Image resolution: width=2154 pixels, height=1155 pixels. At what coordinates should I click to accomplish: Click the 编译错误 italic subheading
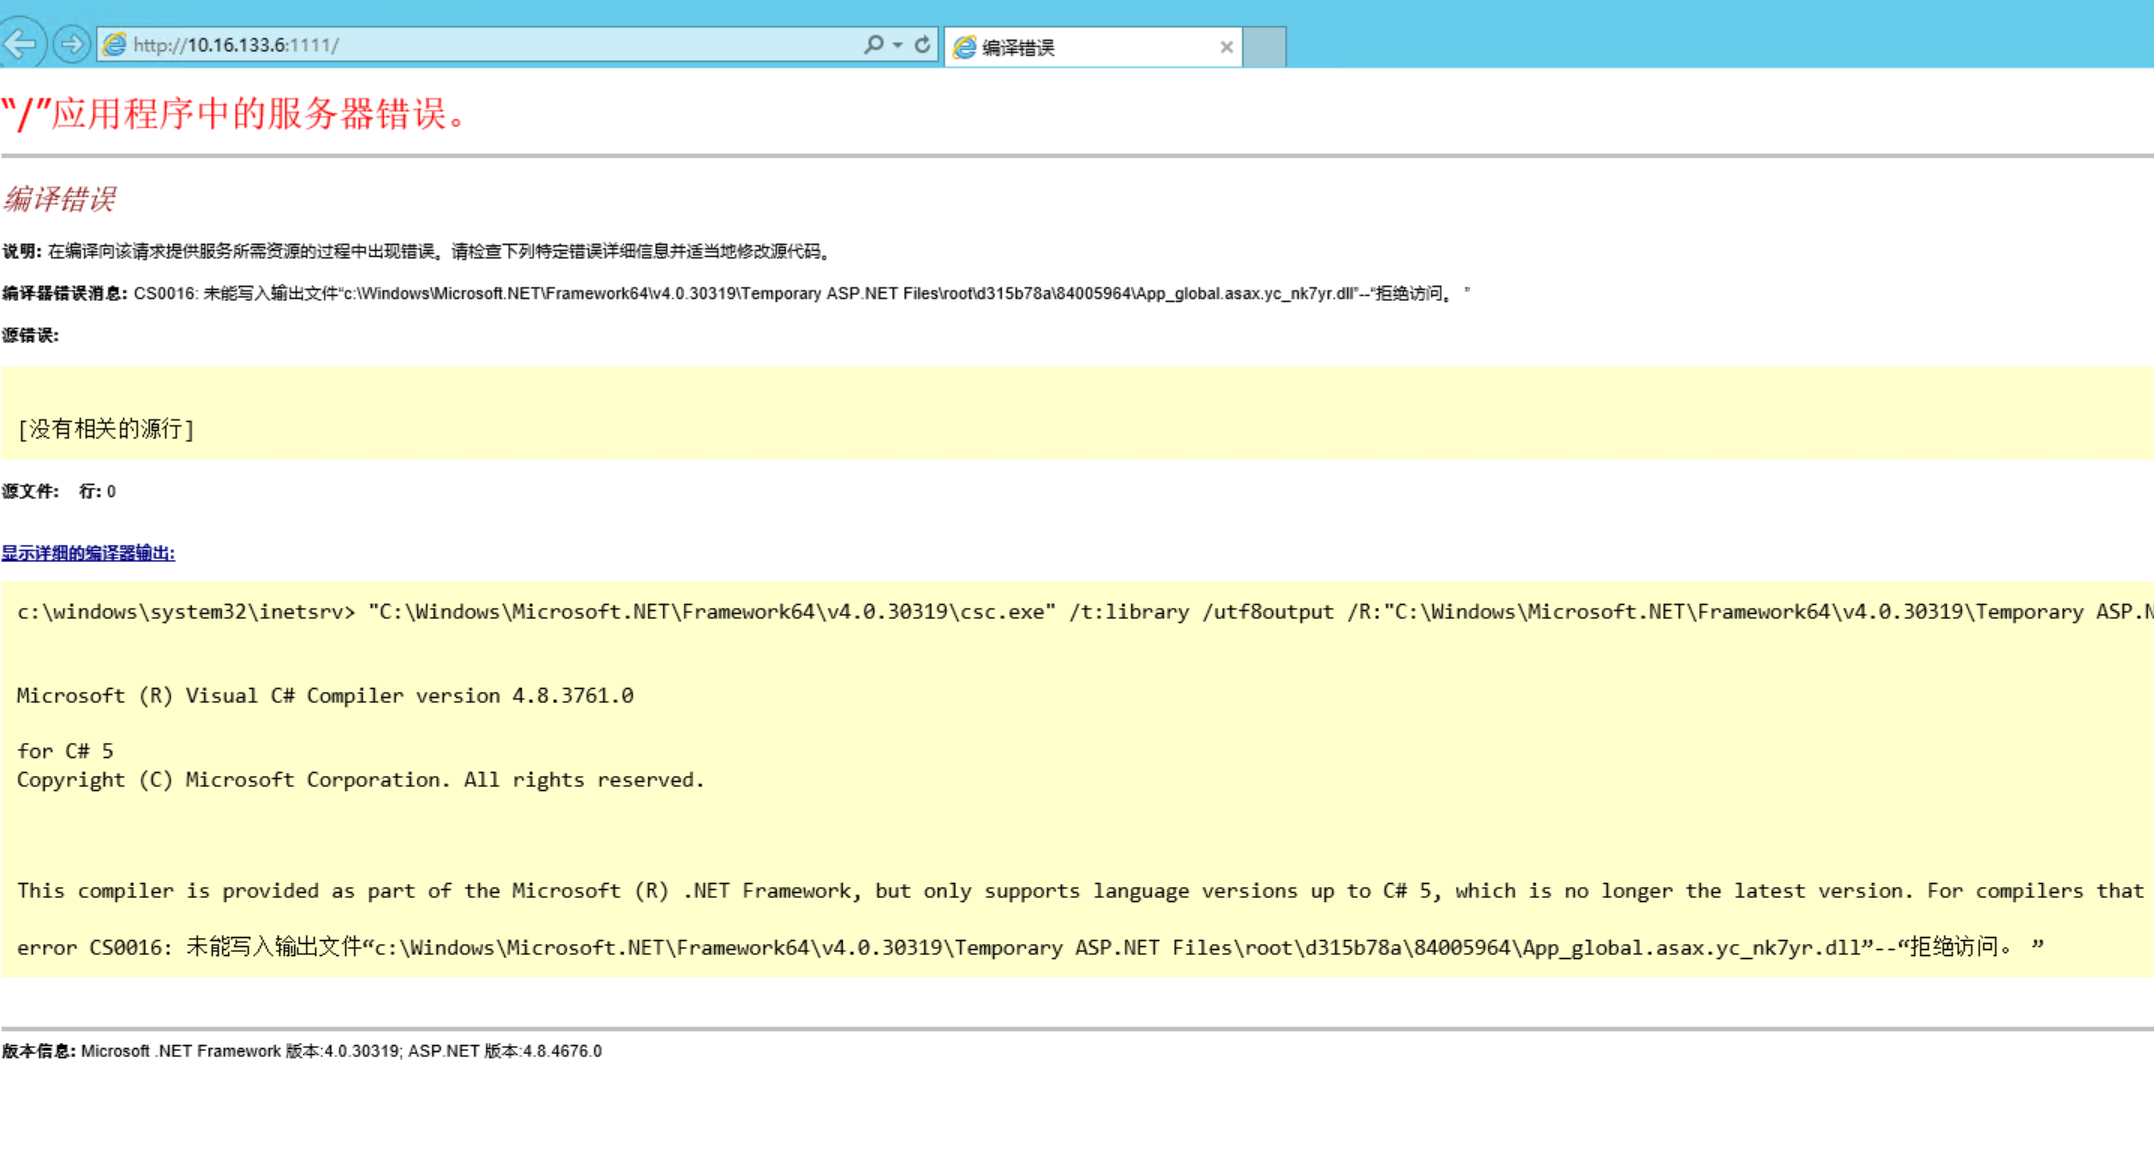[x=60, y=199]
